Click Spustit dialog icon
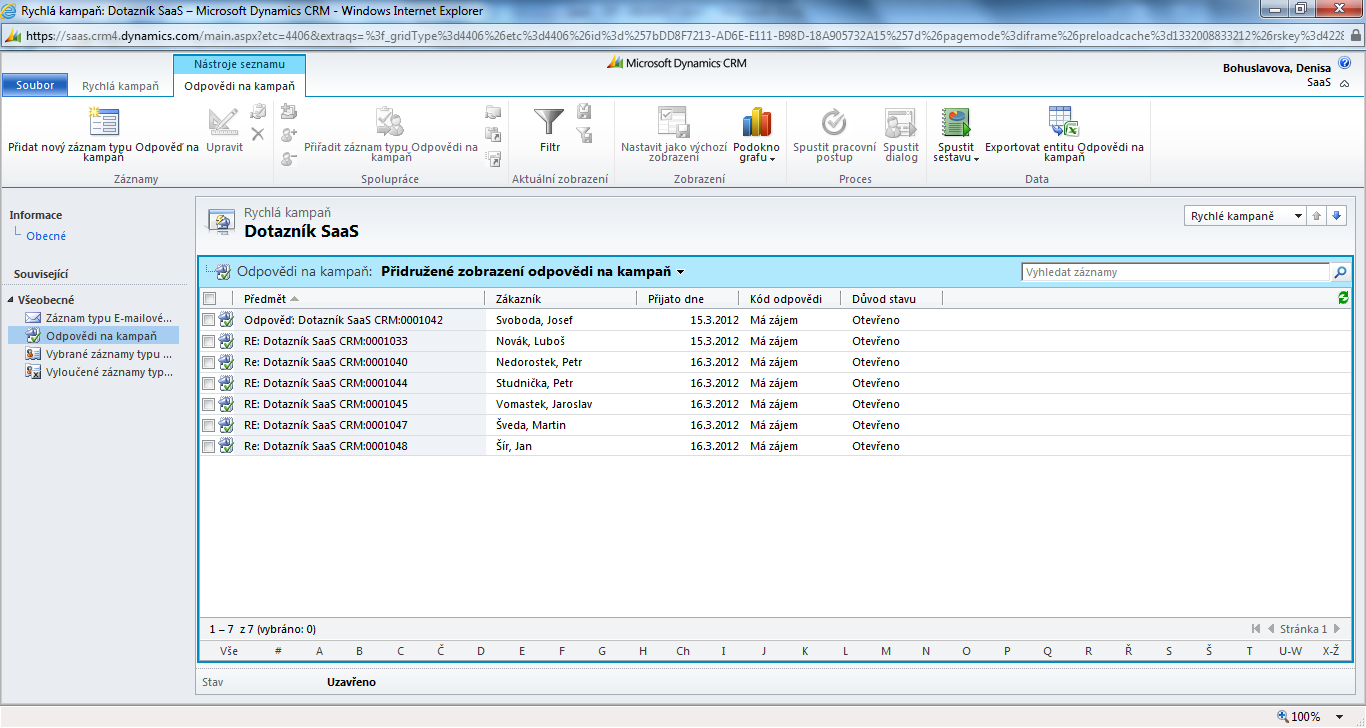The height and width of the screenshot is (728, 1366). (x=900, y=122)
